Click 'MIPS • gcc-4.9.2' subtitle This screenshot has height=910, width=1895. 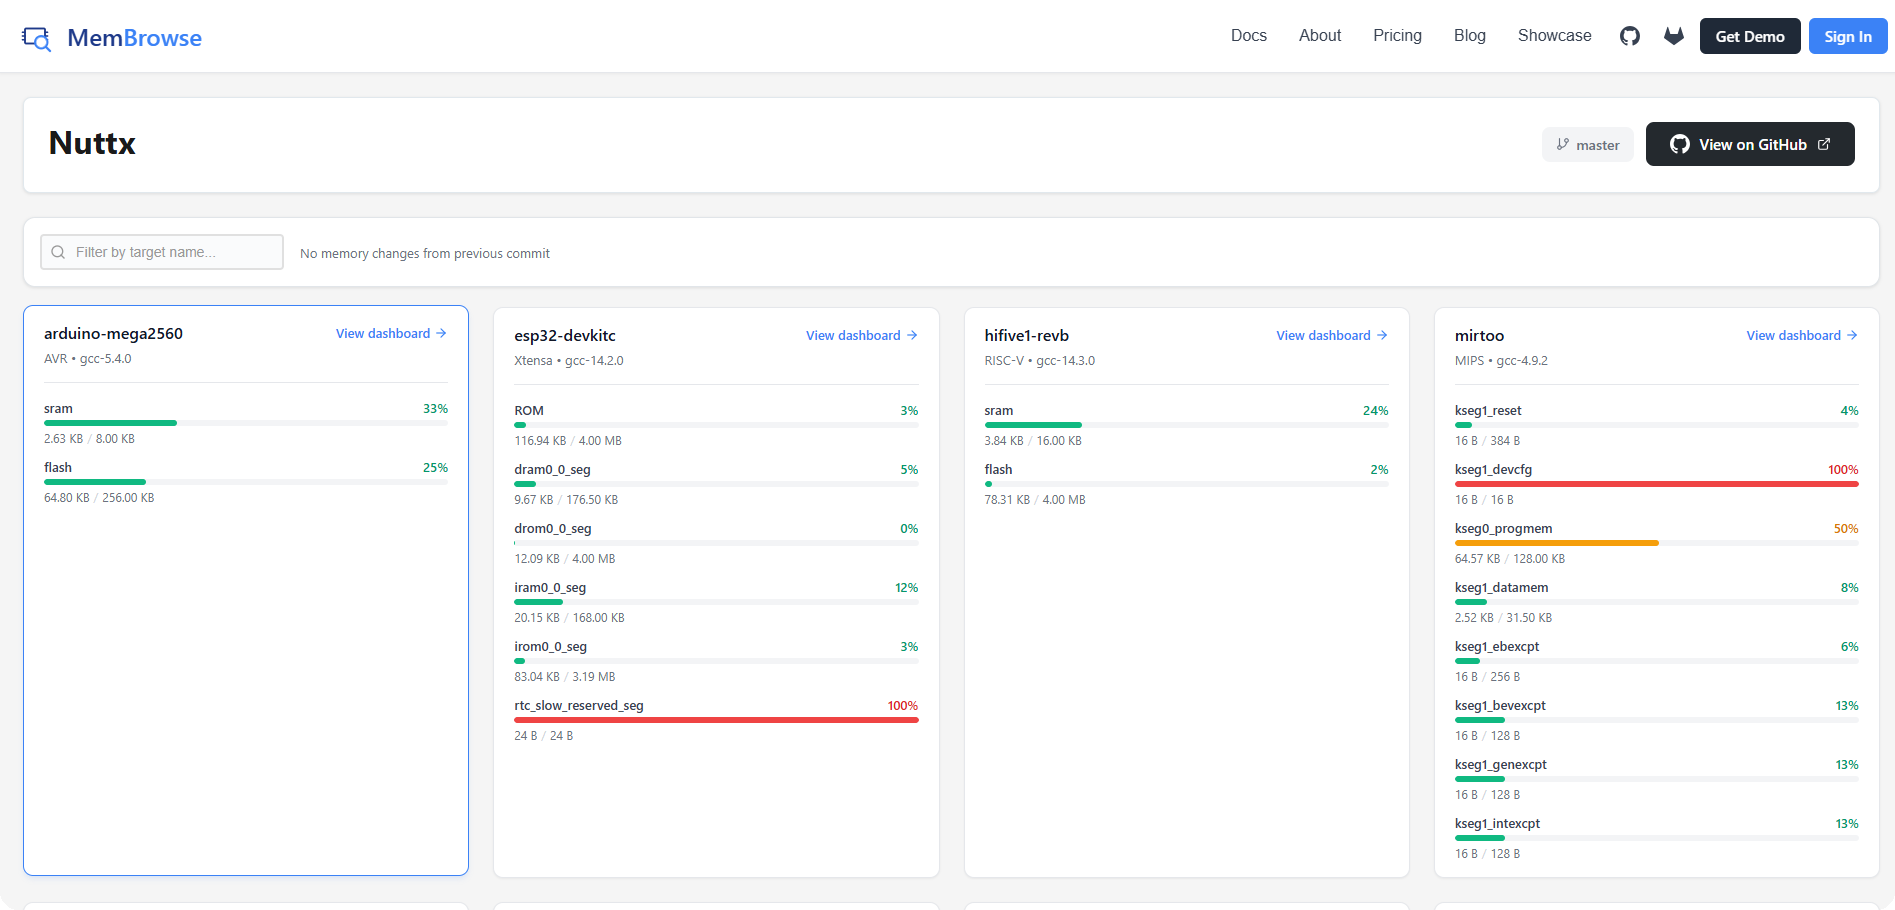coord(1501,360)
